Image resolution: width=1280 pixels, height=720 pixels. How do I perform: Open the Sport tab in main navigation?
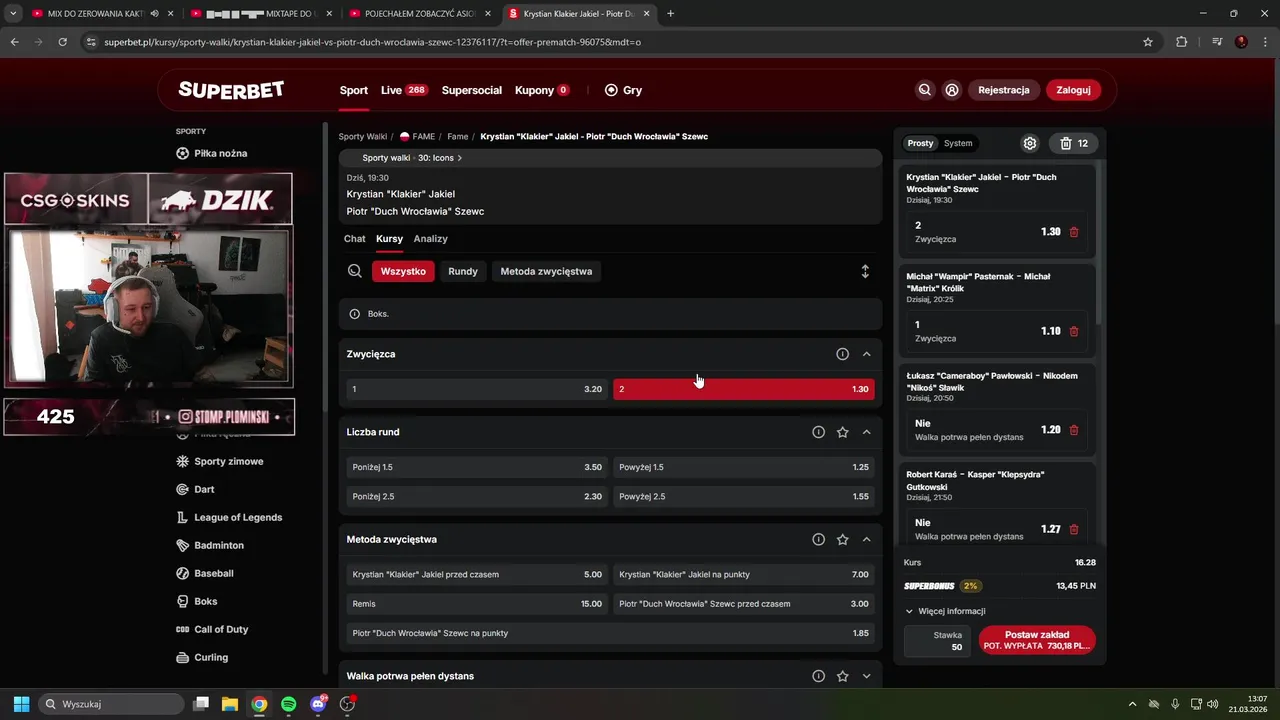point(354,90)
